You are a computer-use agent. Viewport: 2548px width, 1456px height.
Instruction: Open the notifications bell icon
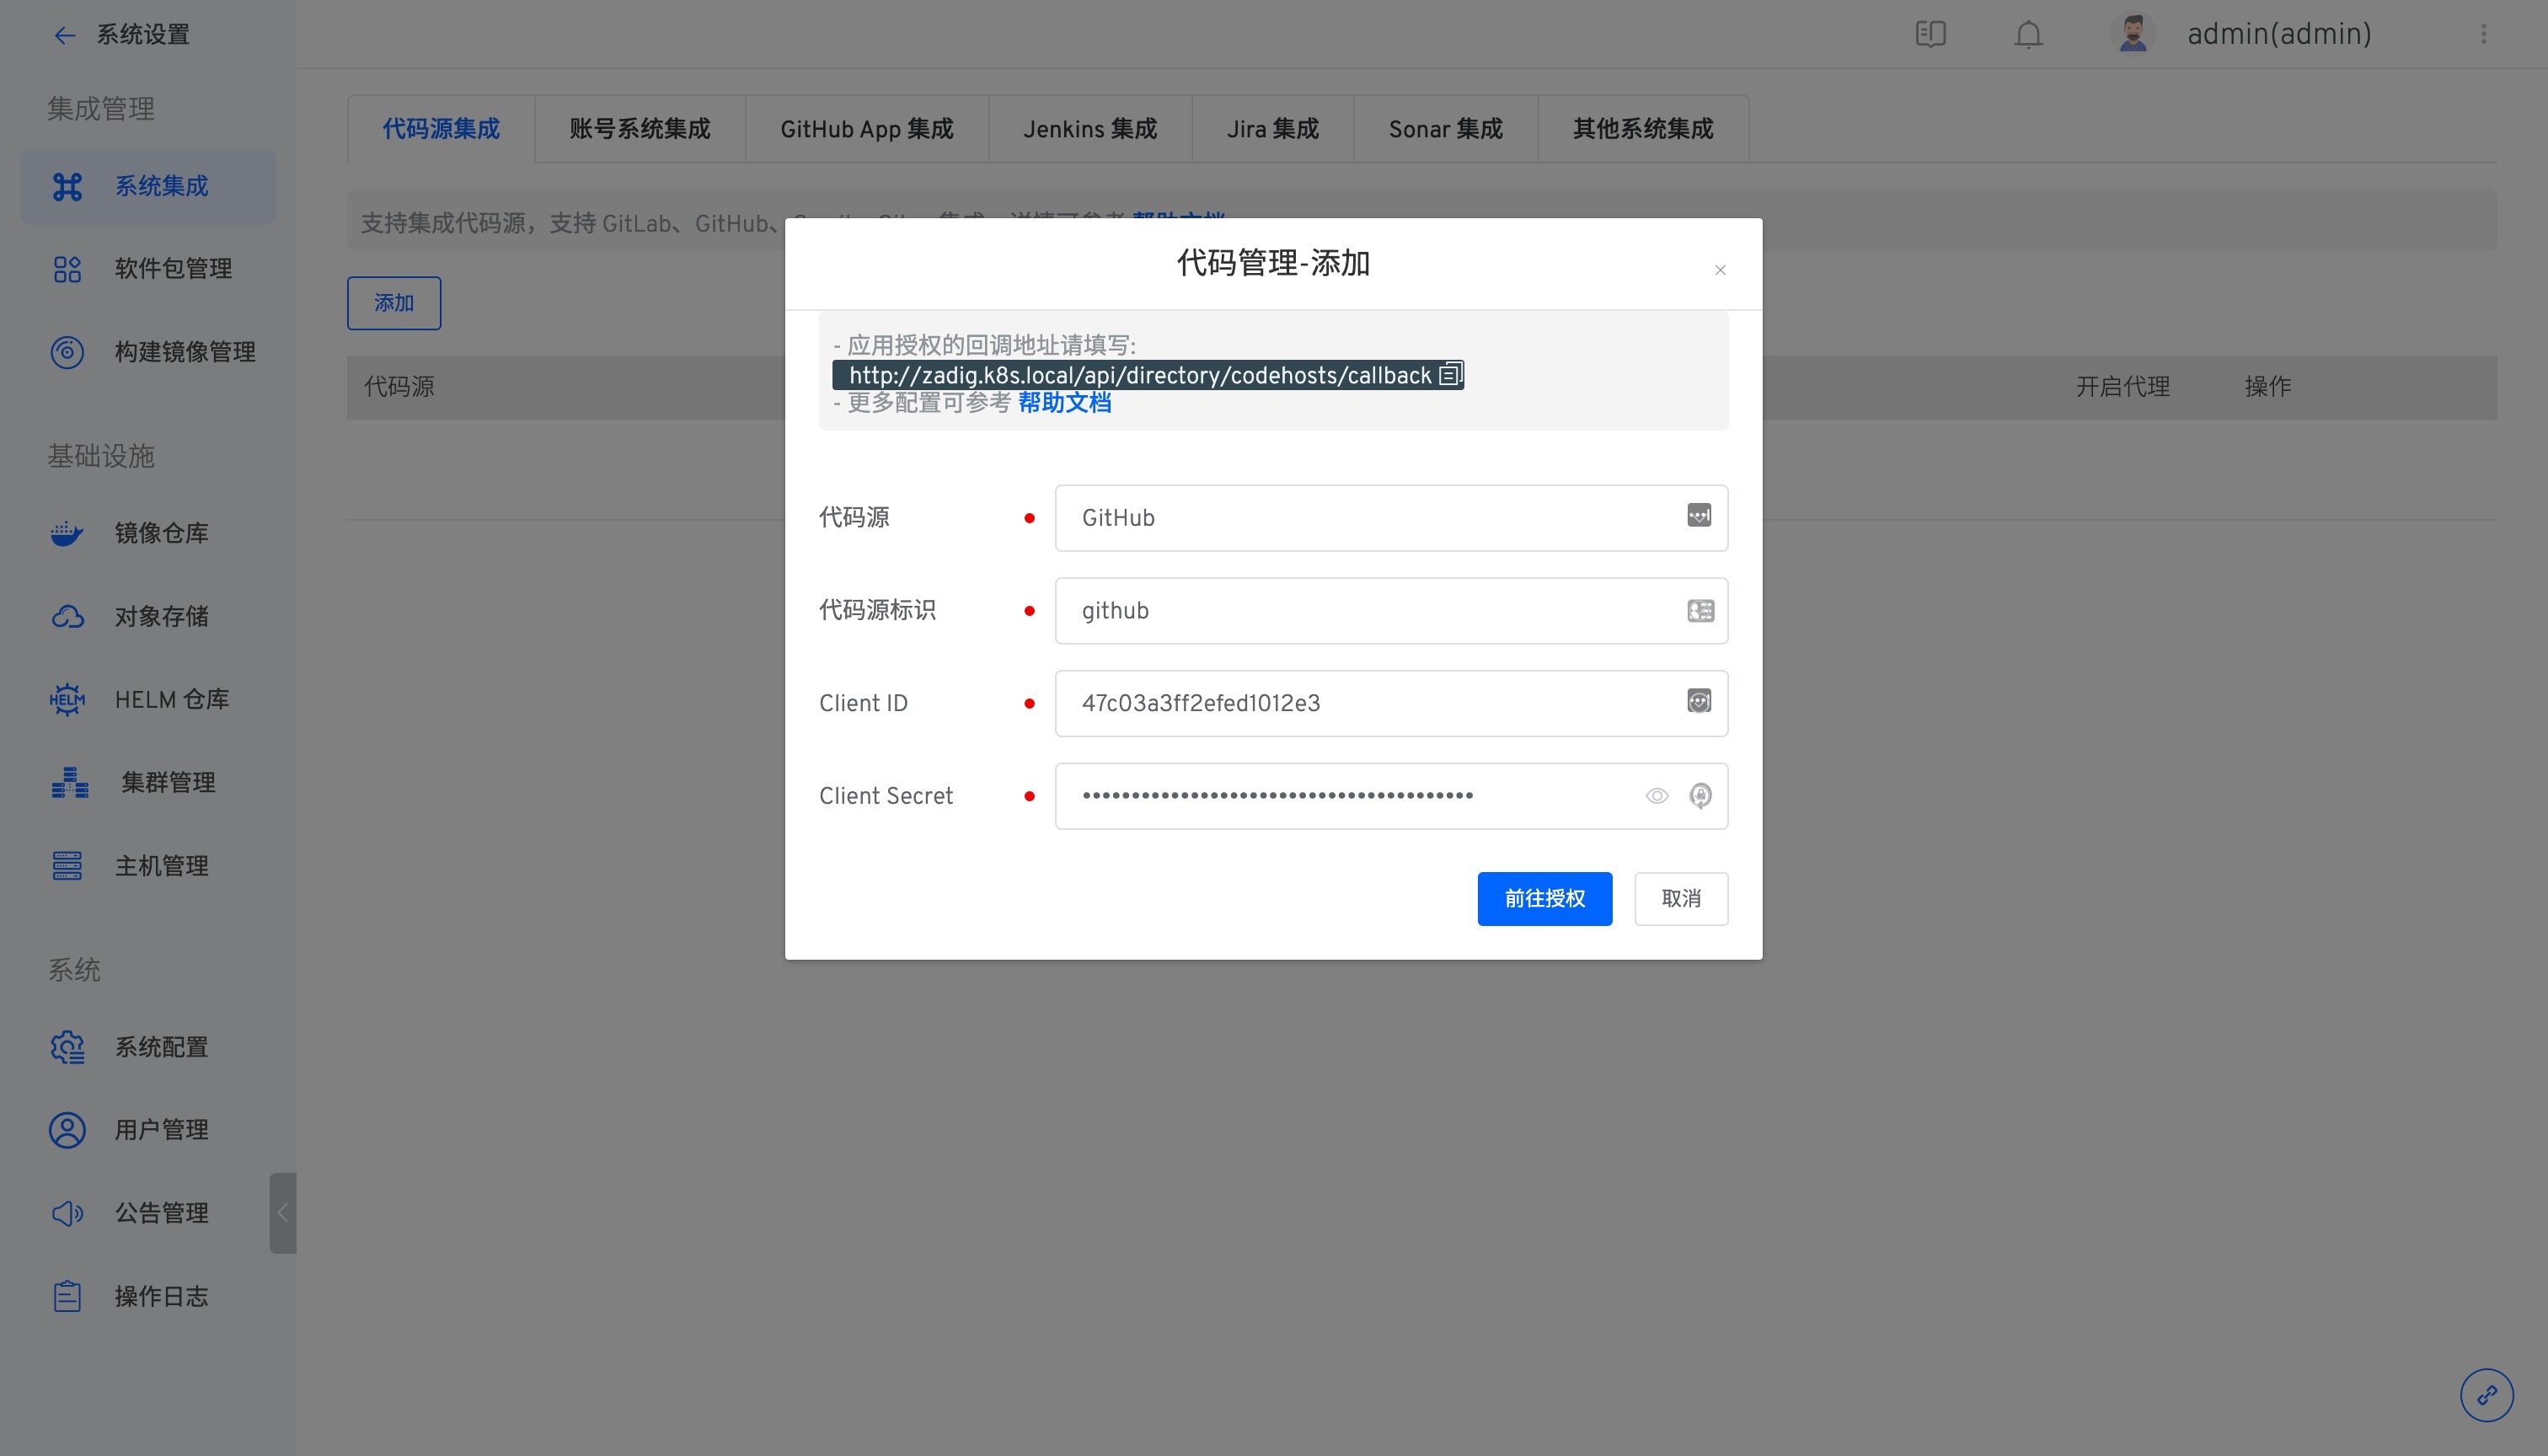coord(2028,34)
